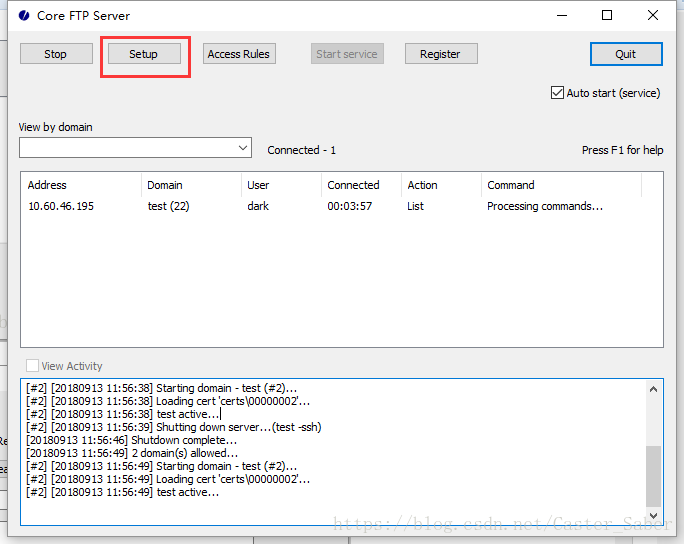Sort connections by Domain column
Image resolution: width=684 pixels, height=544 pixels.
point(192,185)
